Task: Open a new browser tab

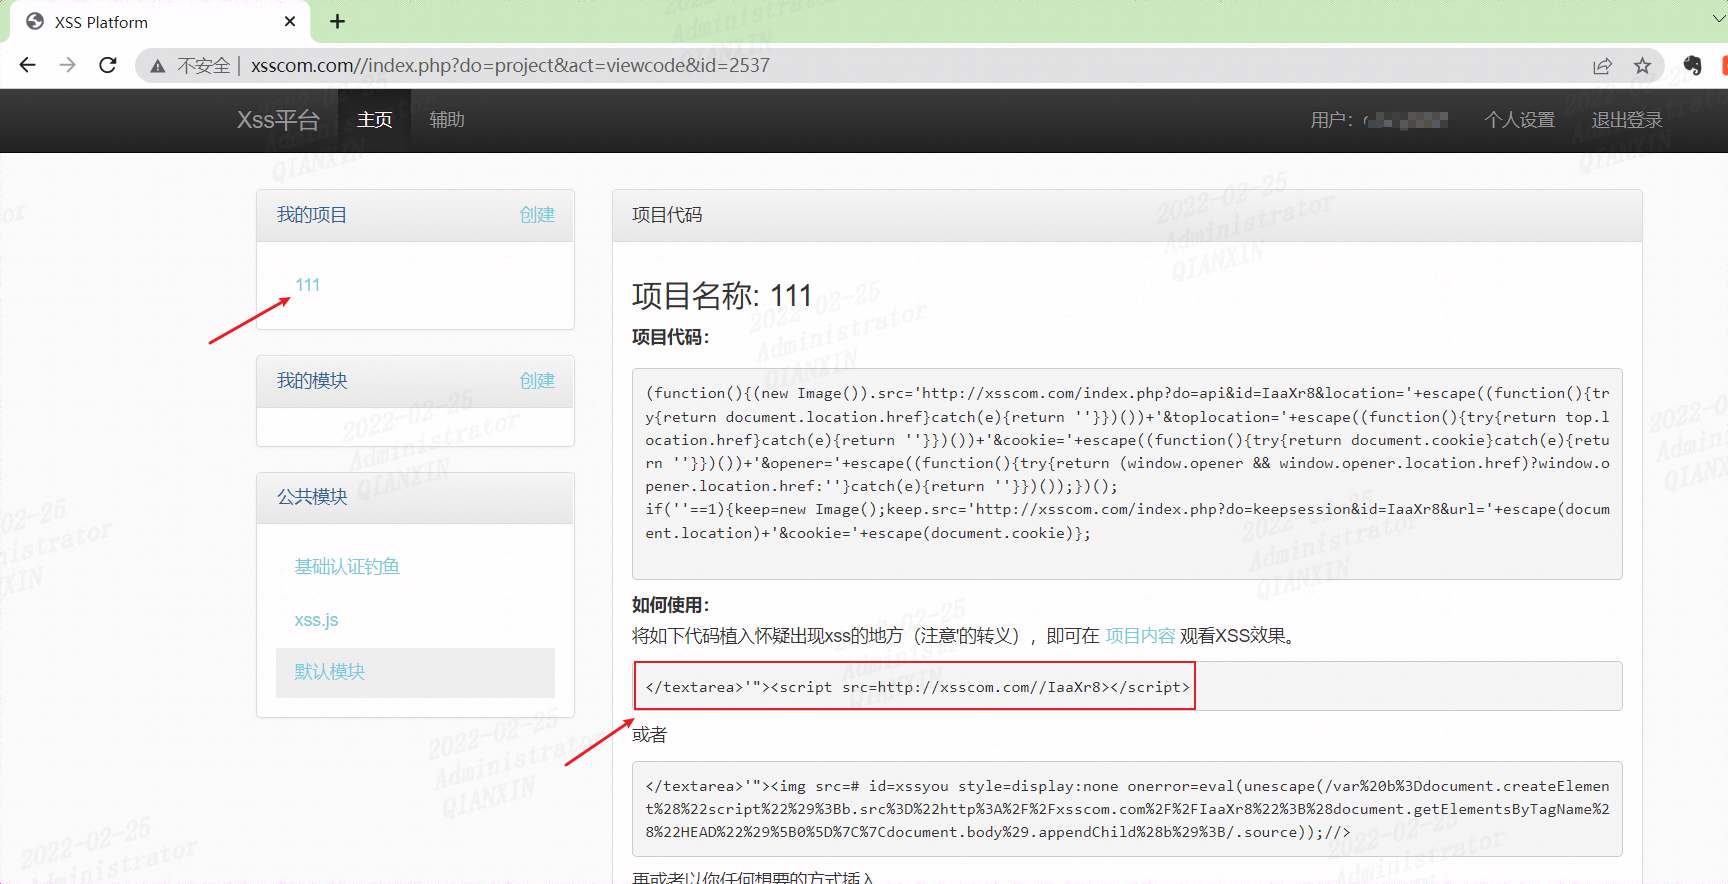Action: pyautogui.click(x=338, y=21)
